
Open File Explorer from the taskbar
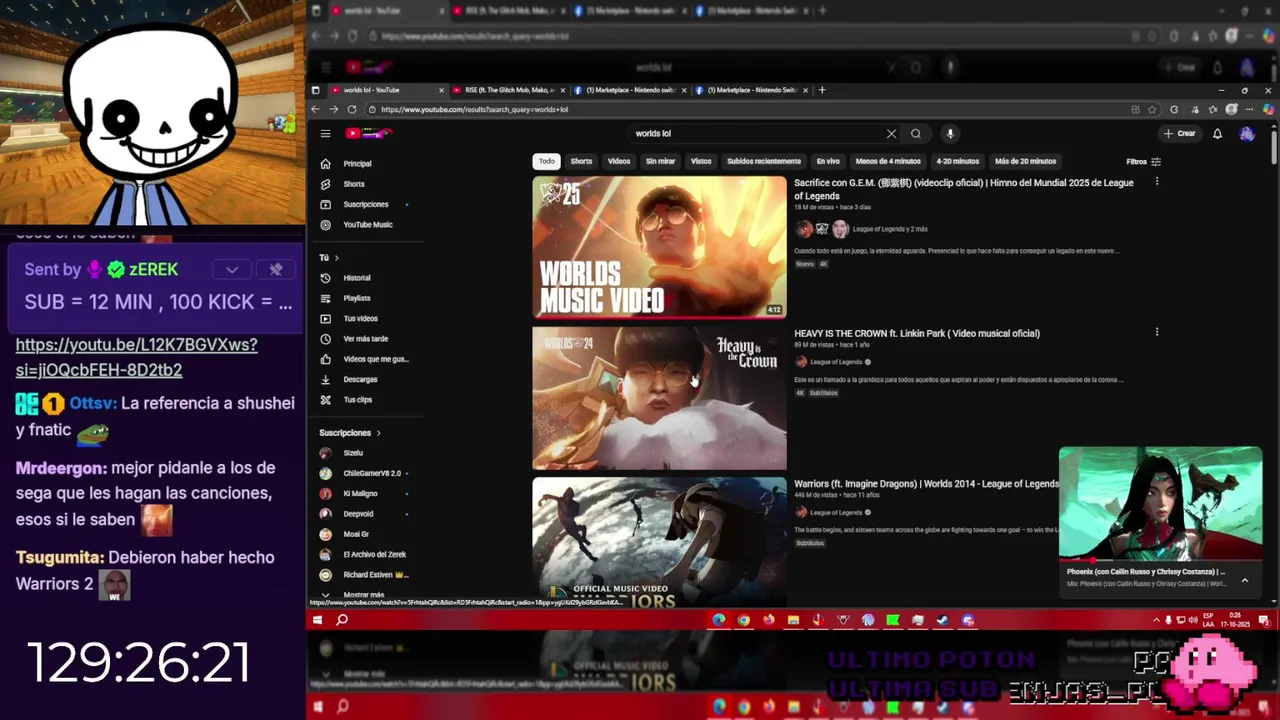tap(793, 620)
